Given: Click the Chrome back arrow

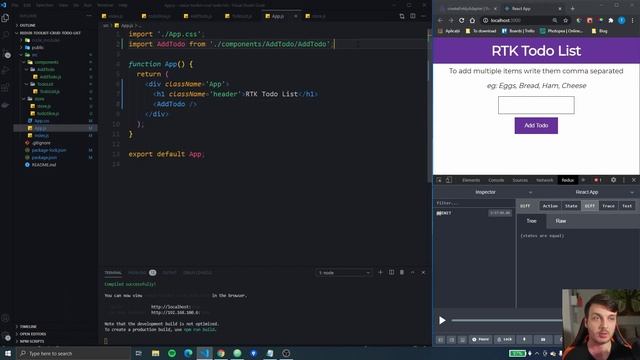Looking at the screenshot, I should coord(440,20).
